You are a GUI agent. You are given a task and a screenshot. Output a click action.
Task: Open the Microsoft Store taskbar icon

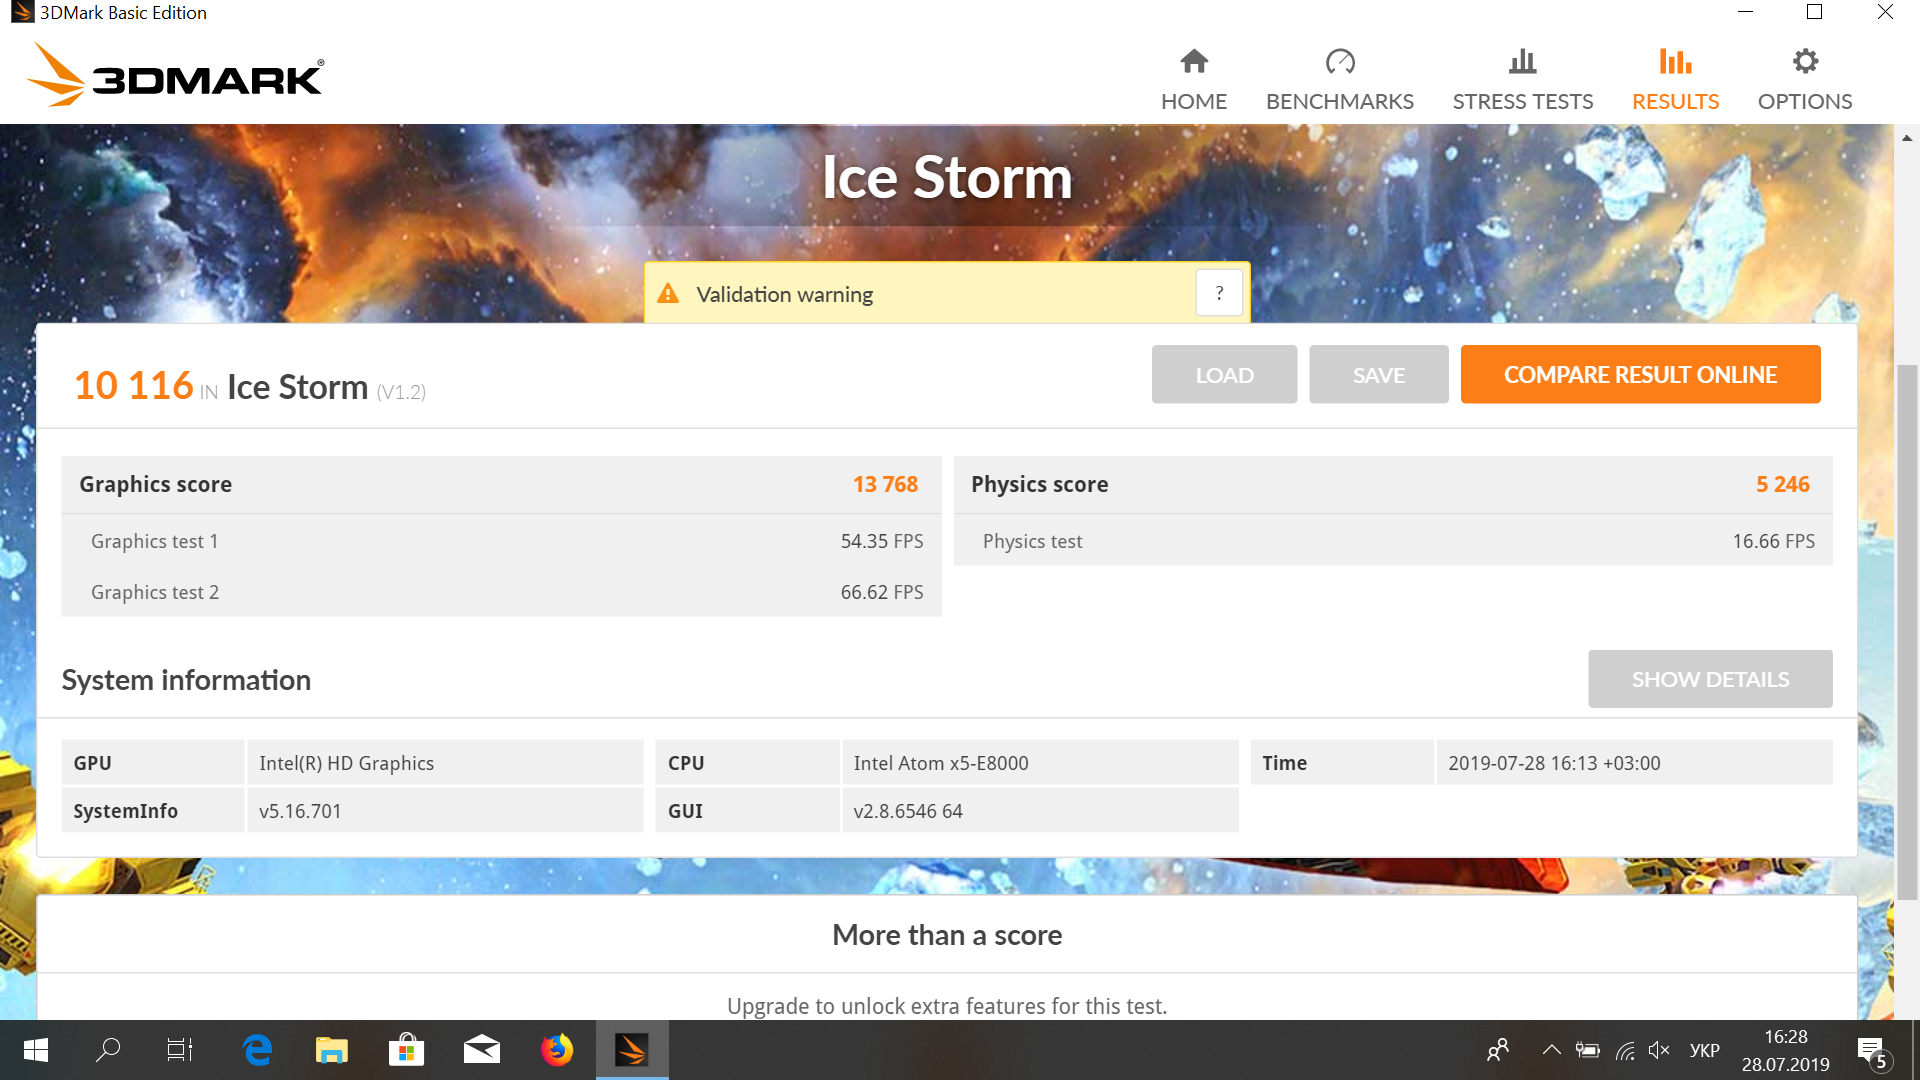click(407, 1050)
